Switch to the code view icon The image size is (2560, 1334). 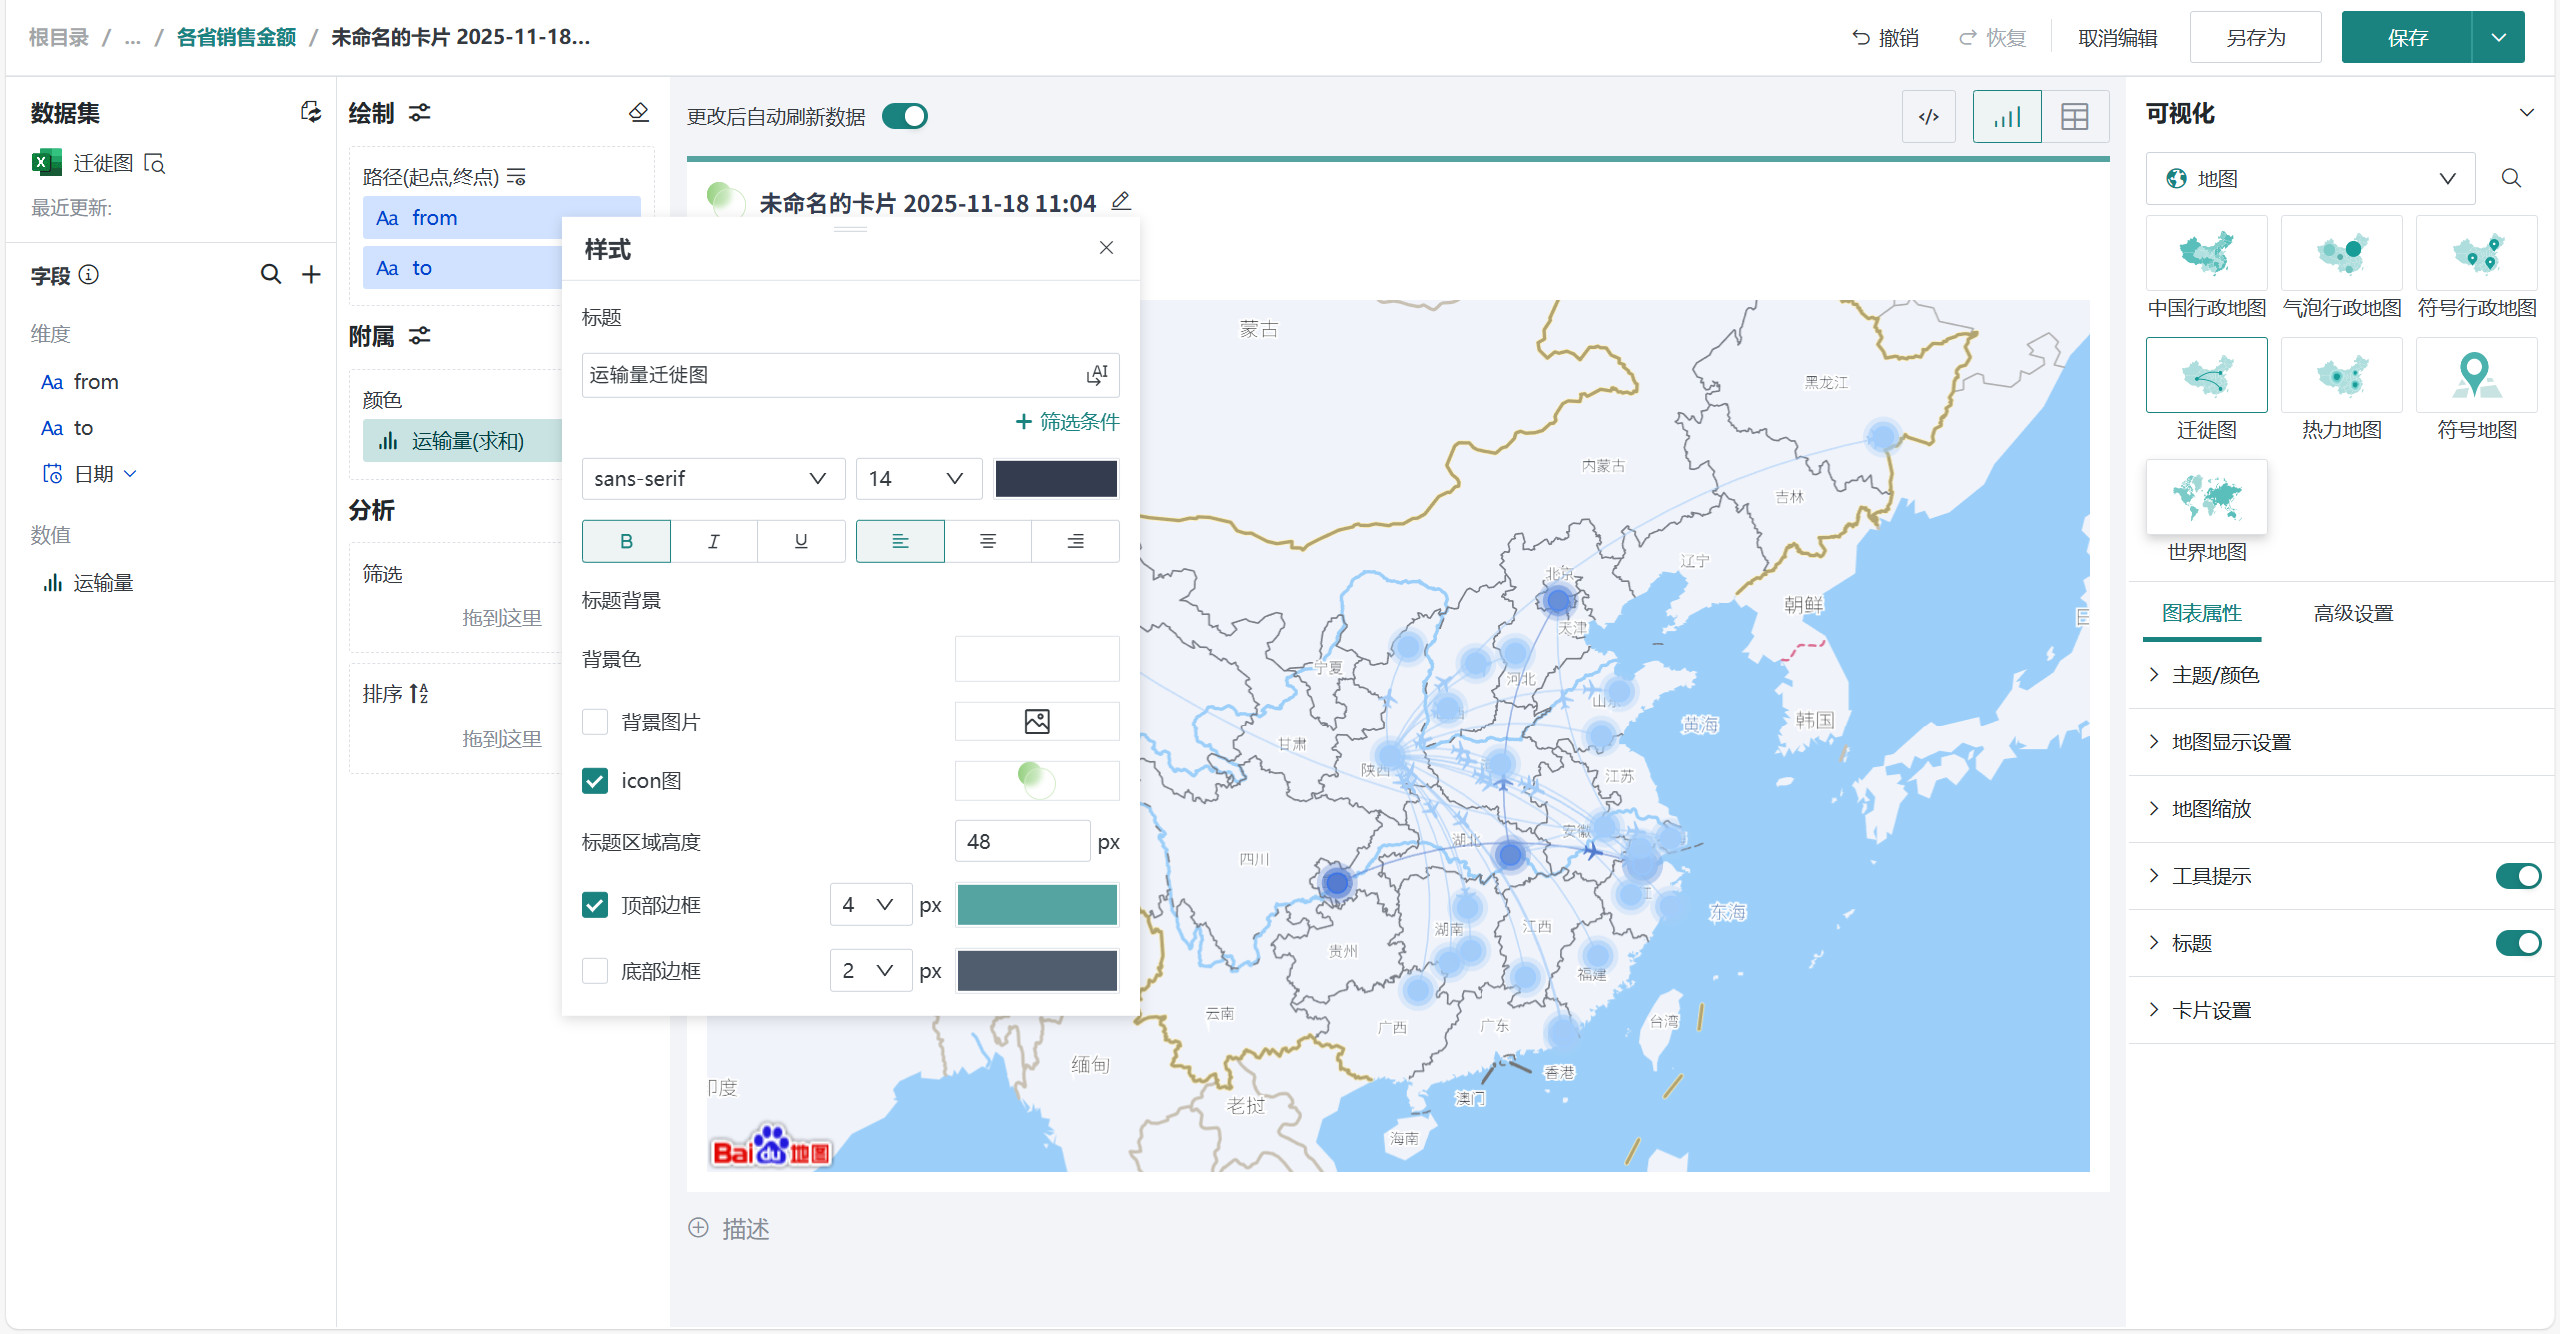coord(1928,117)
